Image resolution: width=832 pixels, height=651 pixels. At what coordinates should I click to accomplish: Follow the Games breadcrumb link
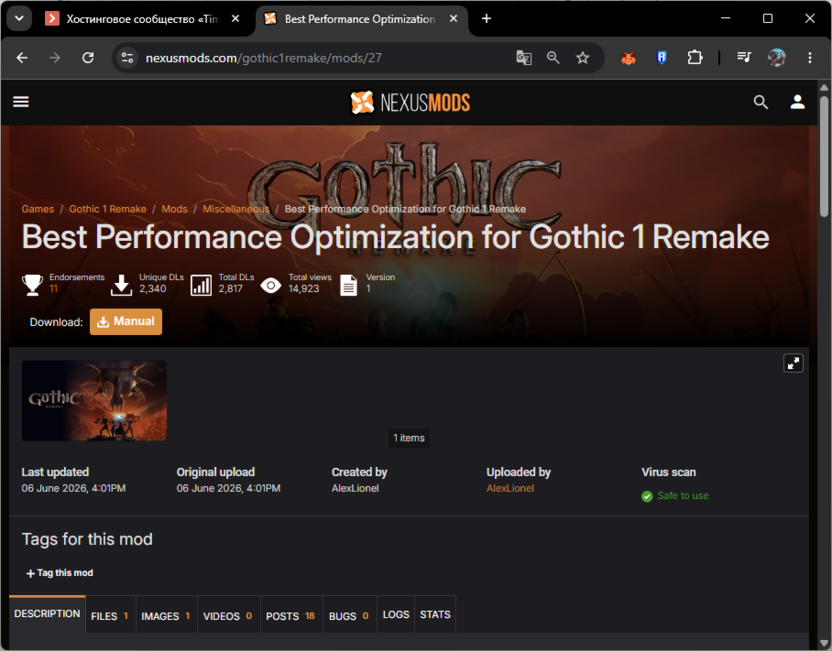(38, 209)
